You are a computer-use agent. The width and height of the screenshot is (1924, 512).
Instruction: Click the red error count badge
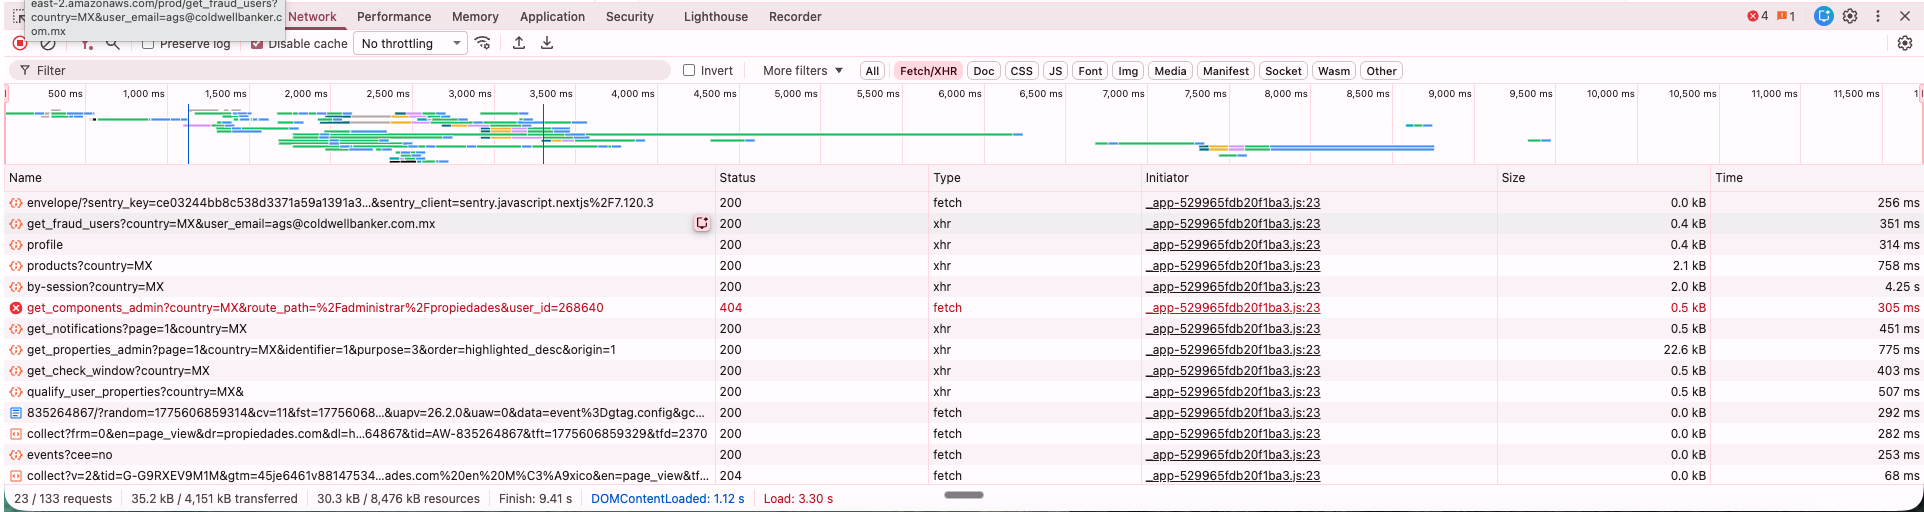click(1757, 16)
